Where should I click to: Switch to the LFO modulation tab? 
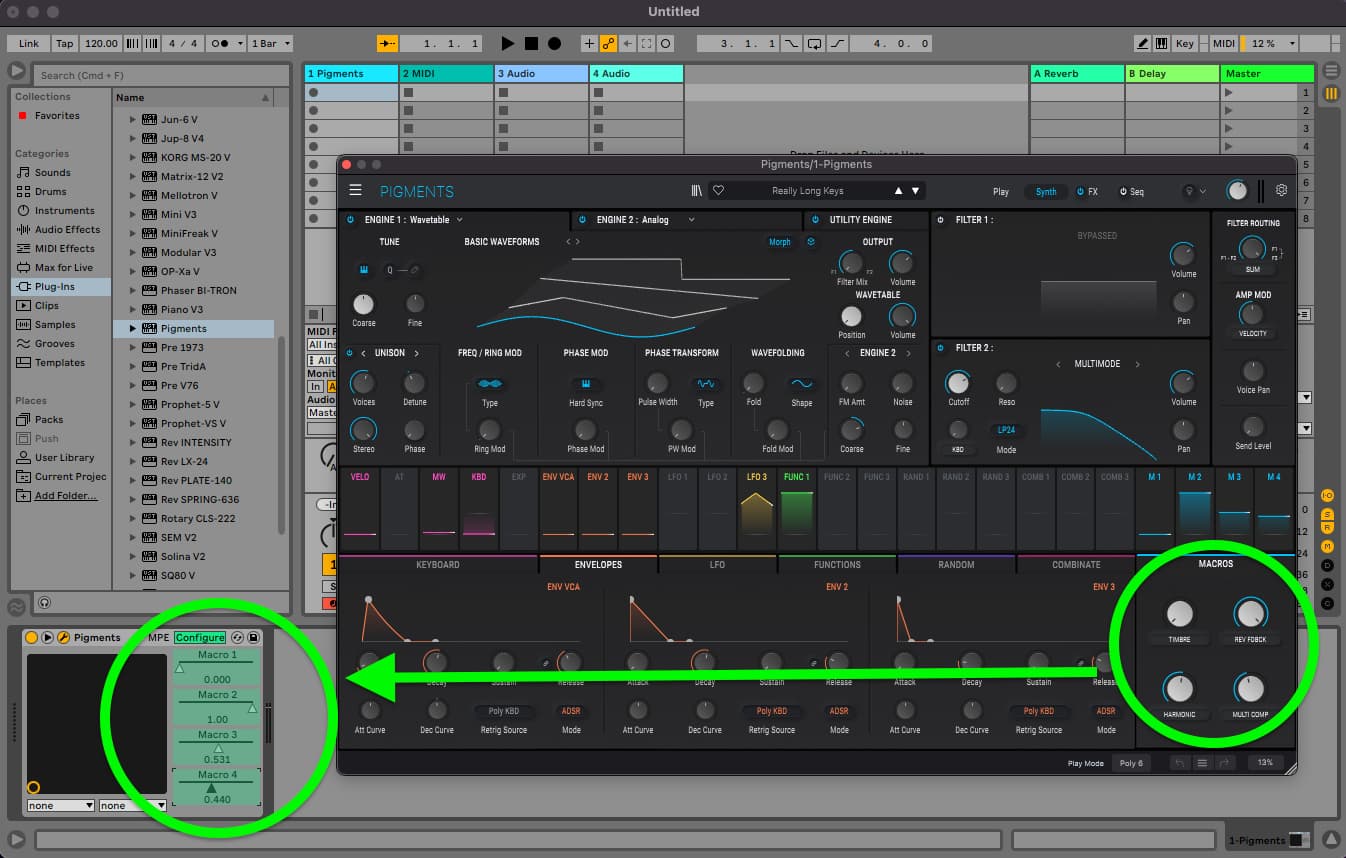(717, 565)
